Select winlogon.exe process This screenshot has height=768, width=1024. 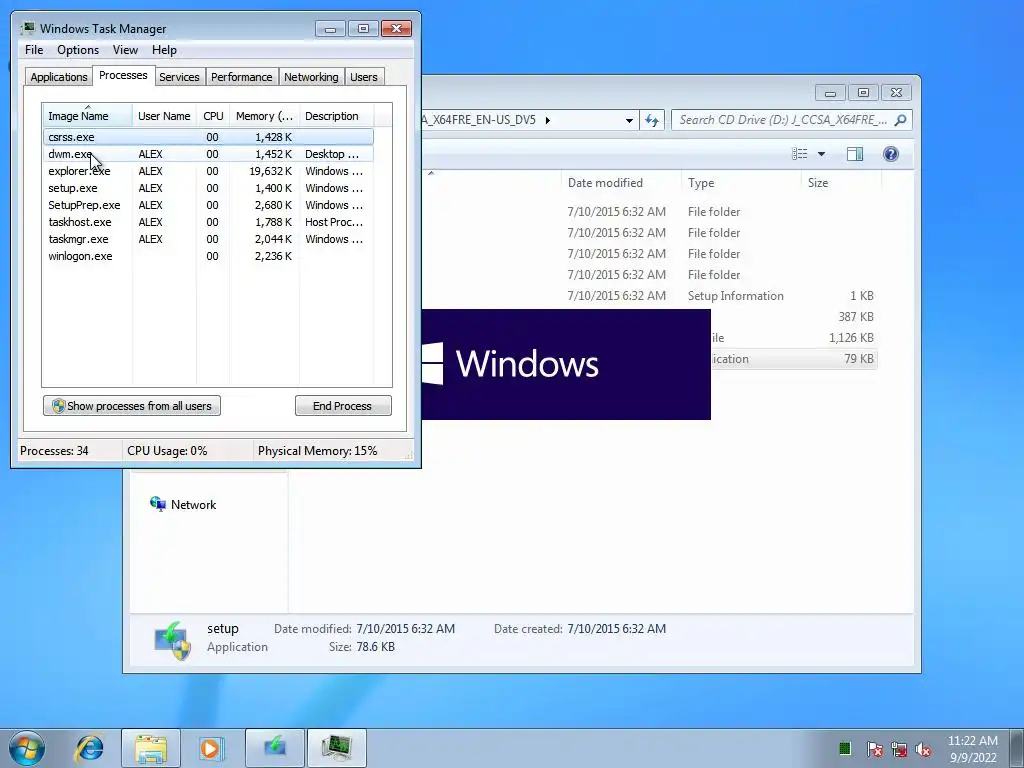208,256
